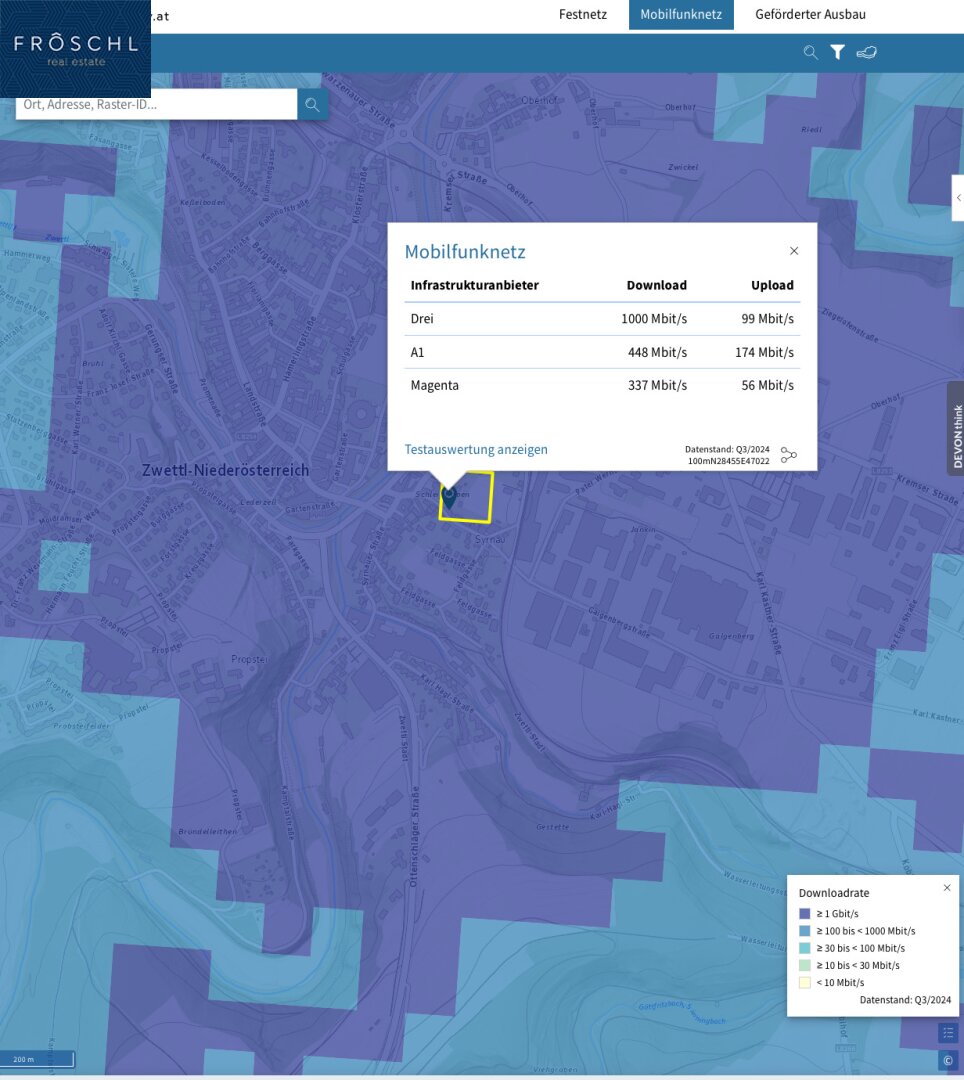The image size is (964, 1080).
Task: Expand the collapsed side panel chevron
Action: pos(958,198)
